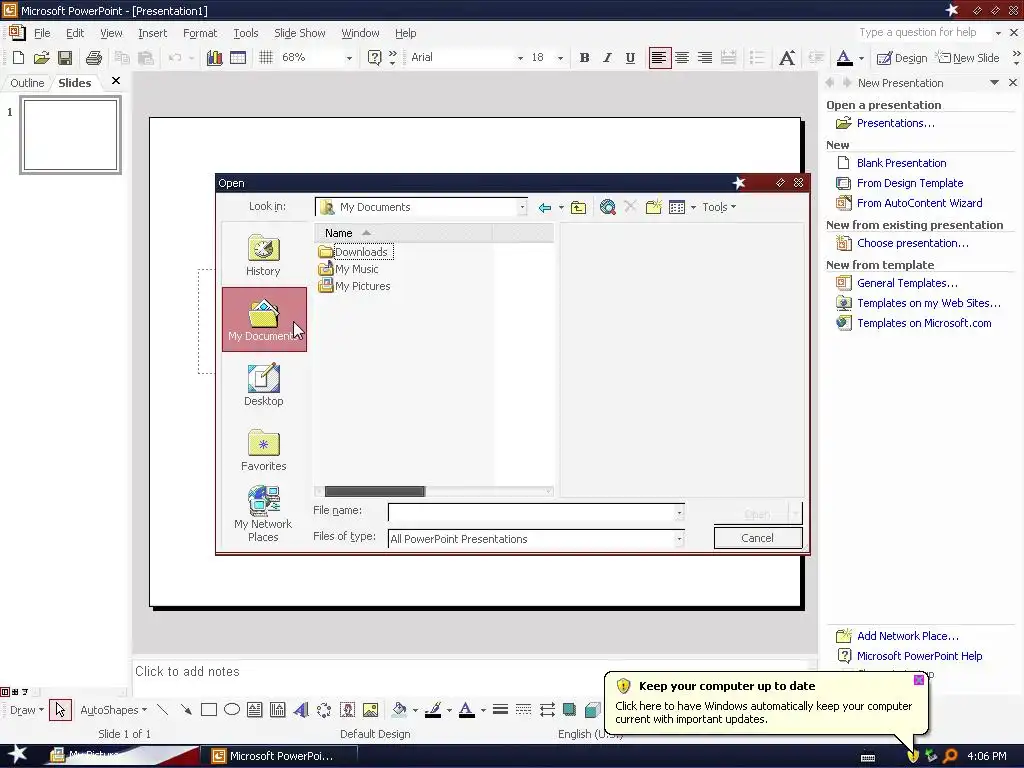Toggle Underline formatting button
The width and height of the screenshot is (1024, 768).
pos(630,57)
